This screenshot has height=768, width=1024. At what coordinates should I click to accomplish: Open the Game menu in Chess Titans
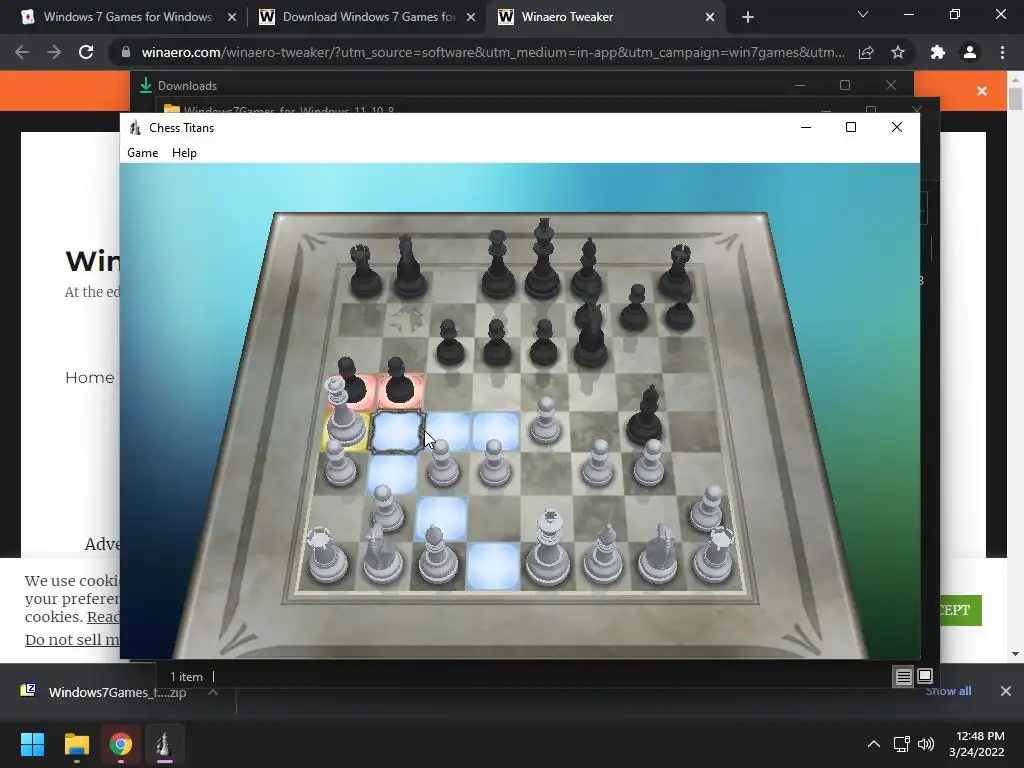[142, 153]
